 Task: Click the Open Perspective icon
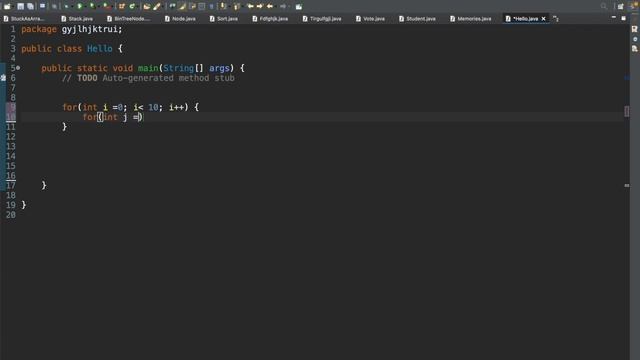pos(621,6)
